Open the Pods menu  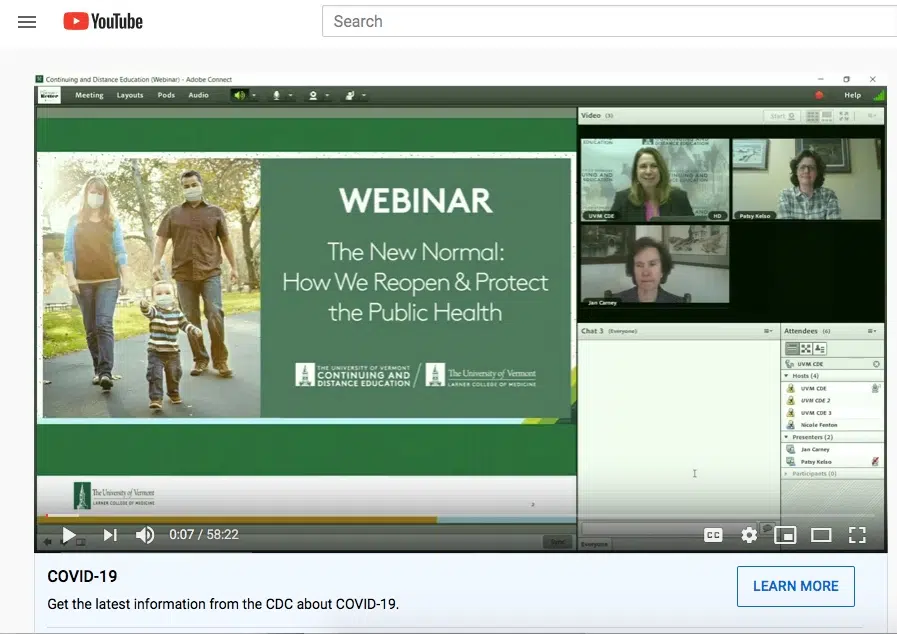point(166,95)
